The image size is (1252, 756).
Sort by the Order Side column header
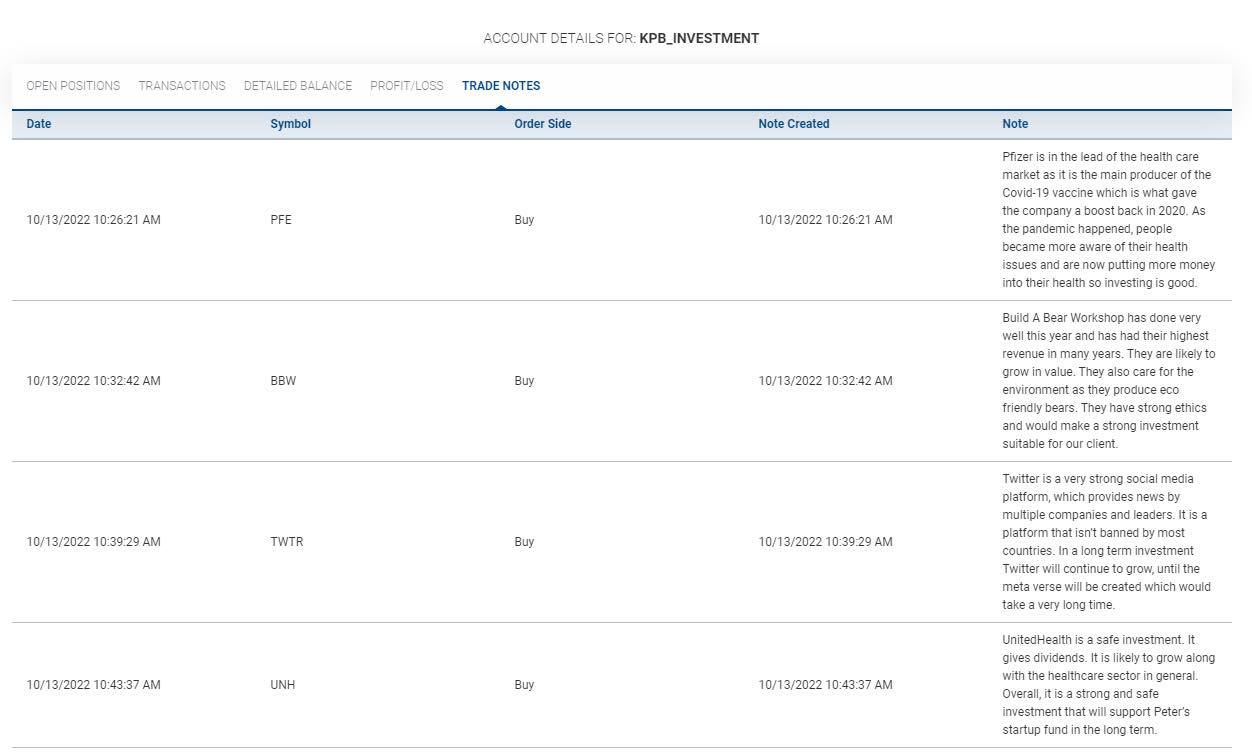tap(543, 124)
